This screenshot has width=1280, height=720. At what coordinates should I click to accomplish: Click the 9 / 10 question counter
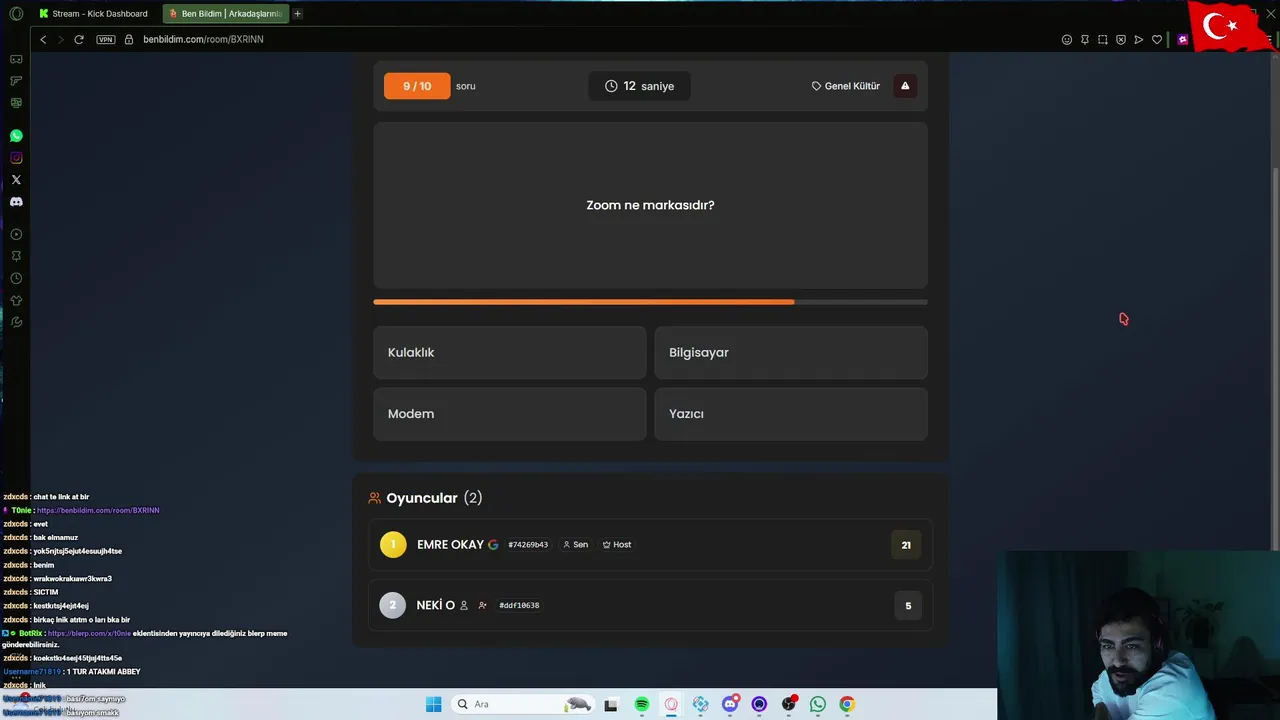pyautogui.click(x=417, y=86)
